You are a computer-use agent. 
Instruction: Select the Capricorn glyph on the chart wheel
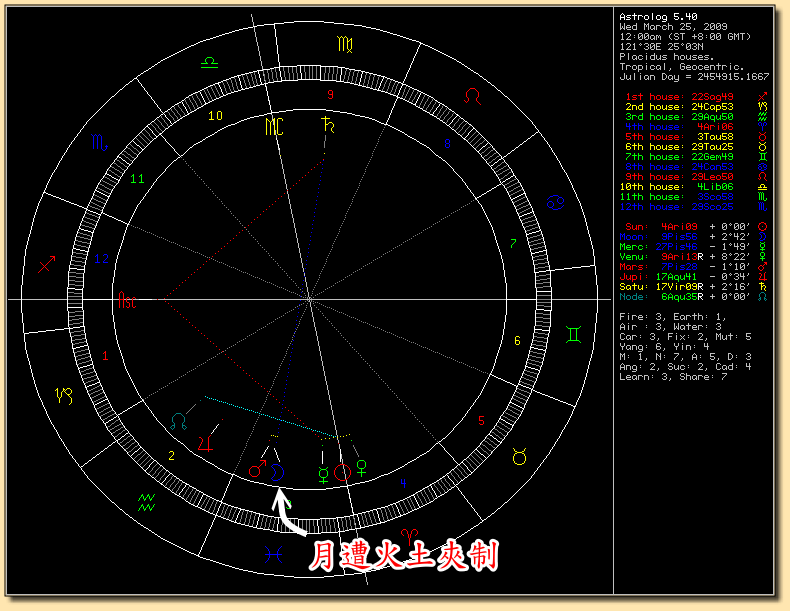(x=64, y=395)
